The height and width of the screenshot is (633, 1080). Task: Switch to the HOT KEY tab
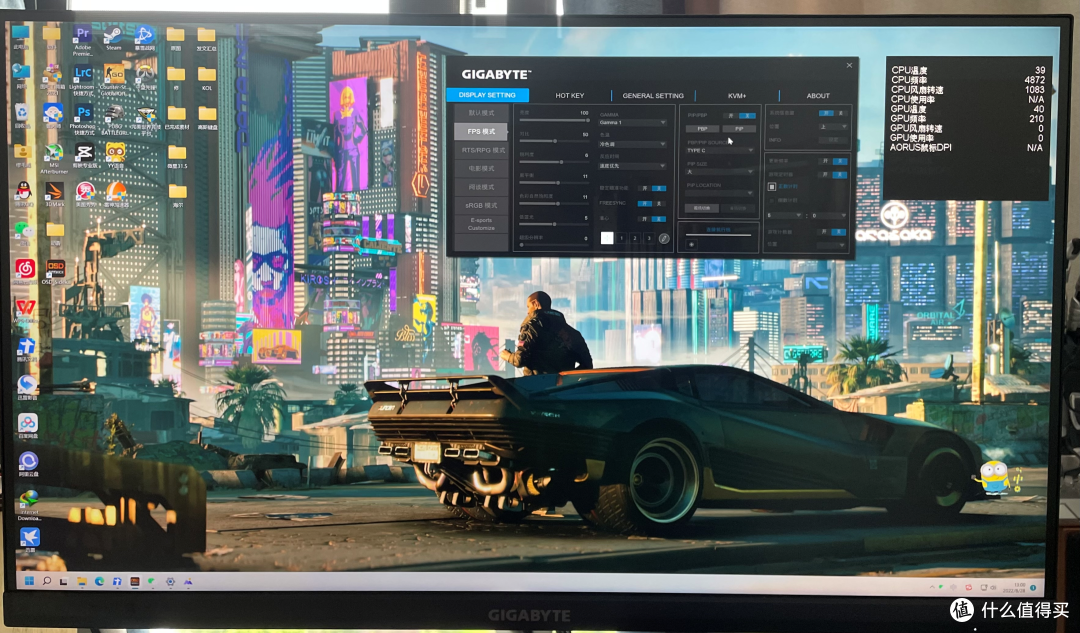[x=570, y=96]
